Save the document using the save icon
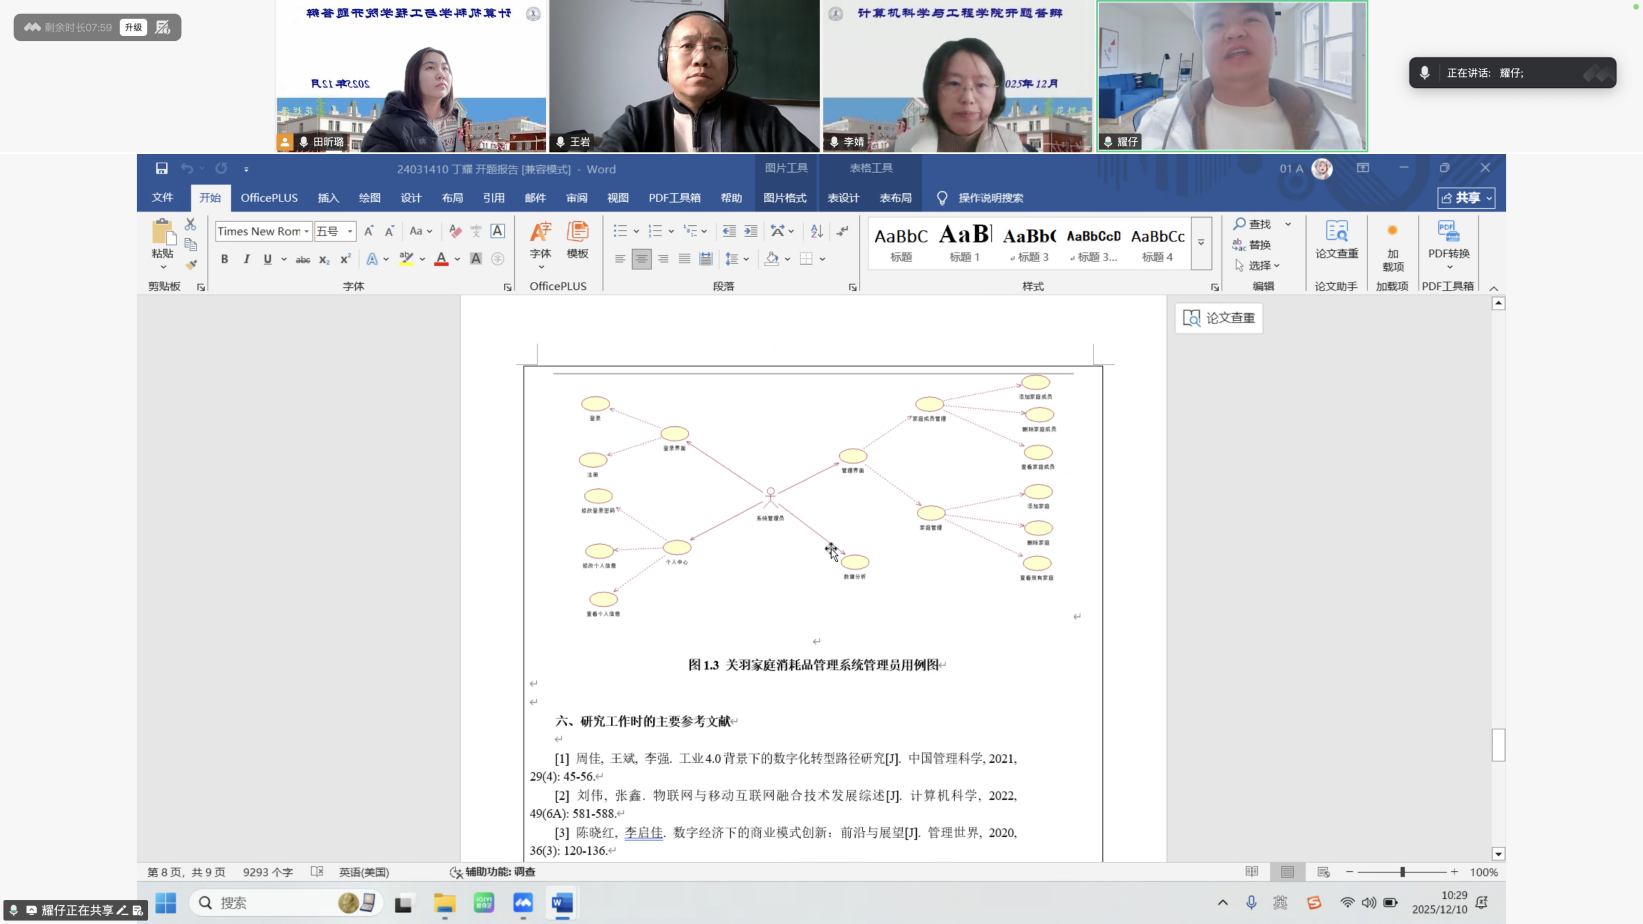 coord(161,168)
